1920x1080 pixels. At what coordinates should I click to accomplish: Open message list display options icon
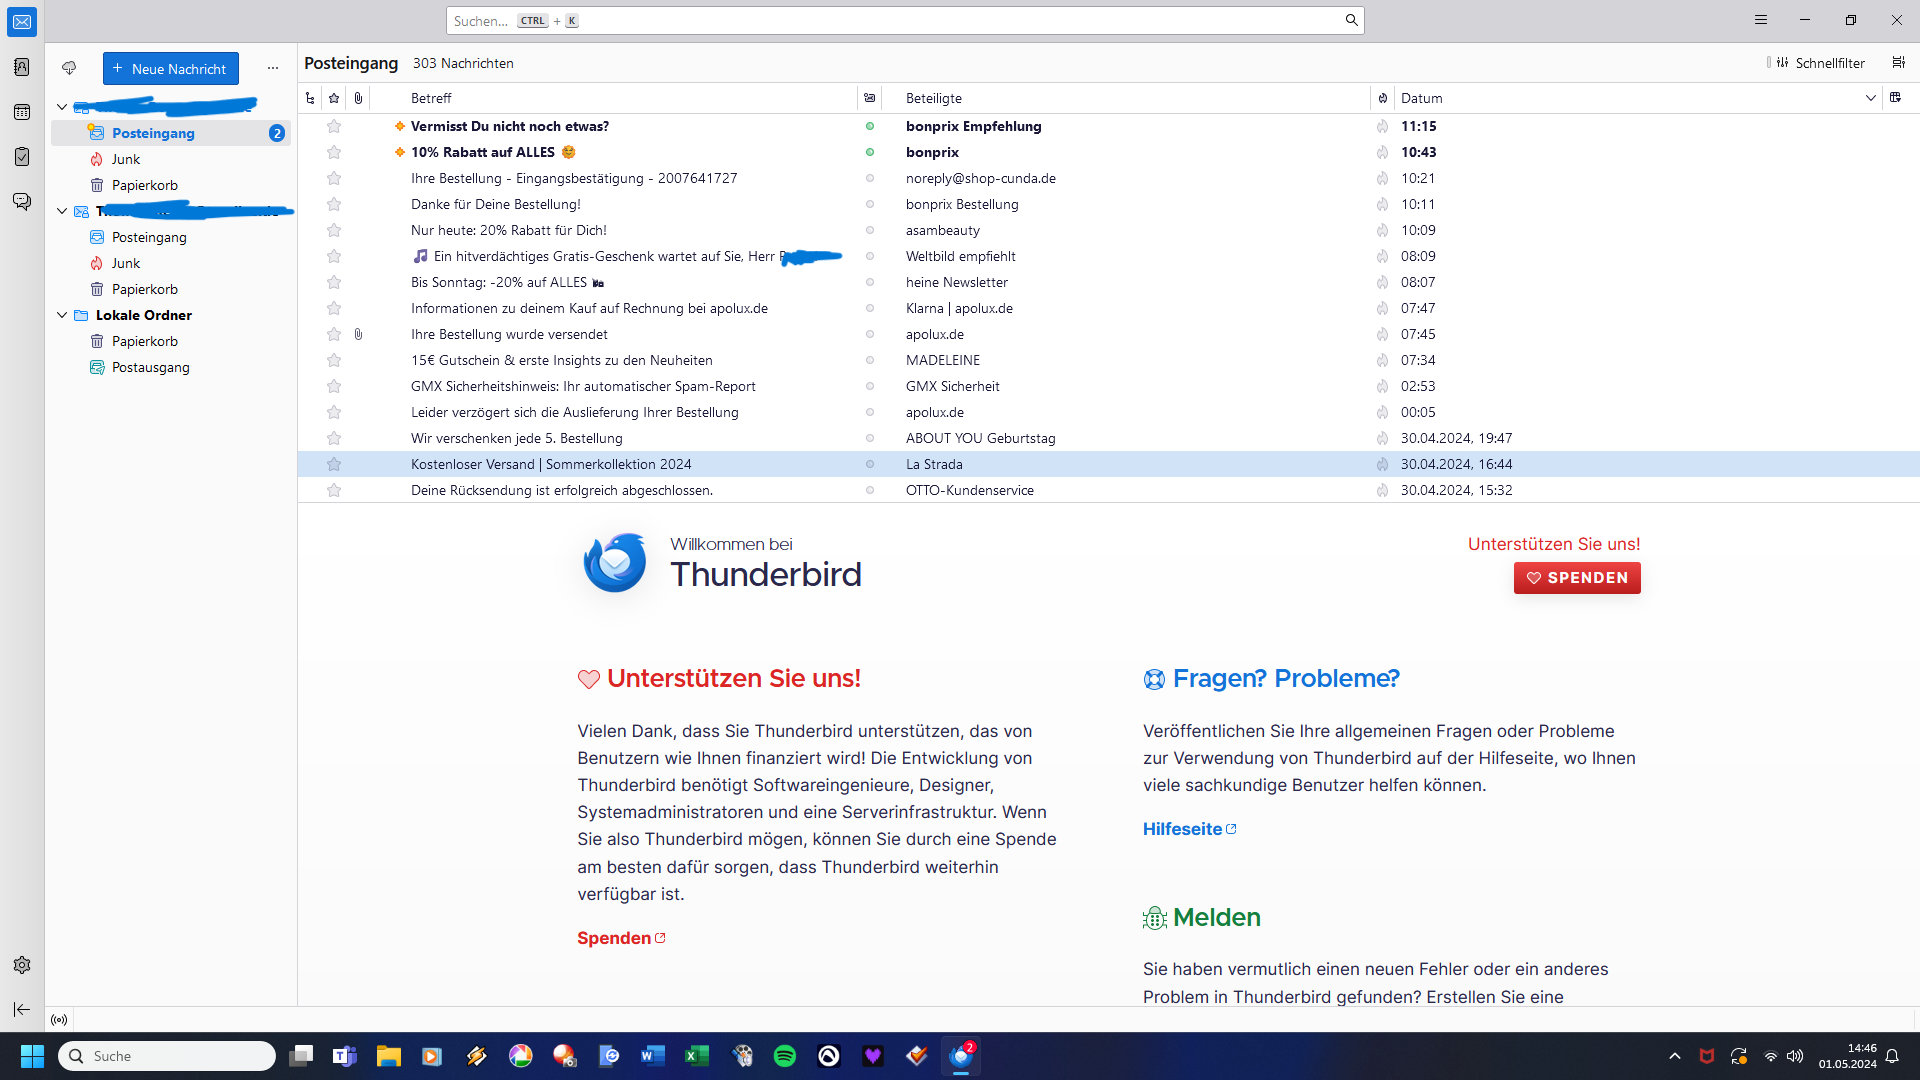[1898, 63]
